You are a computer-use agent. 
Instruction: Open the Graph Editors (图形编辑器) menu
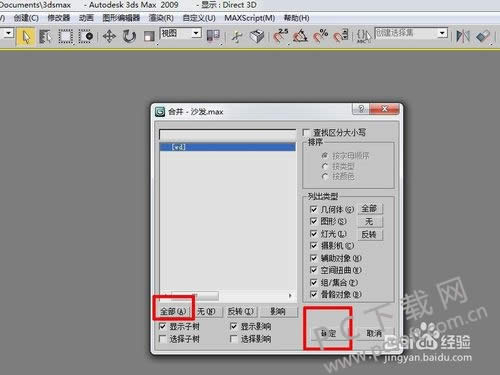(121, 18)
